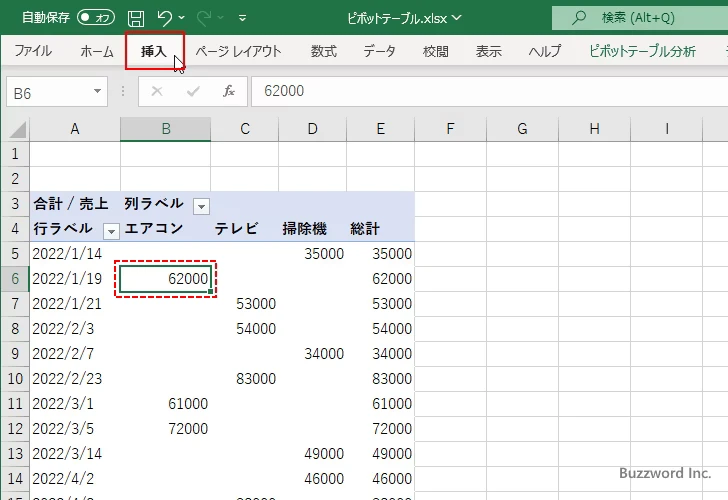
Task: Open the 表示 tab
Action: point(488,51)
